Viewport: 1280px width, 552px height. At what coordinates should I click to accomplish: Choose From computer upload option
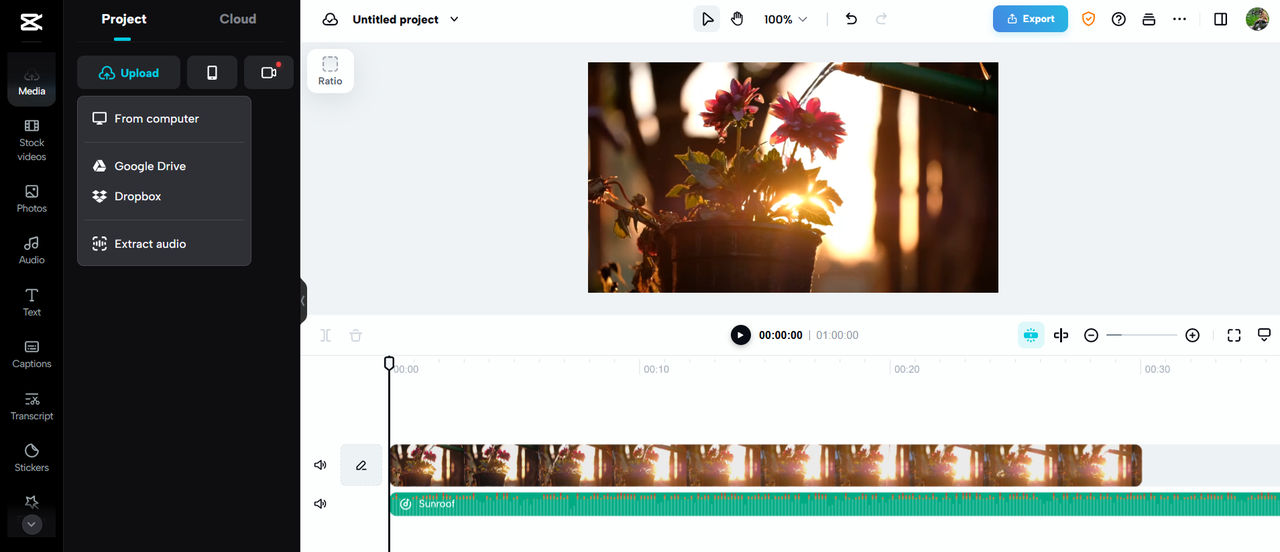click(x=164, y=118)
